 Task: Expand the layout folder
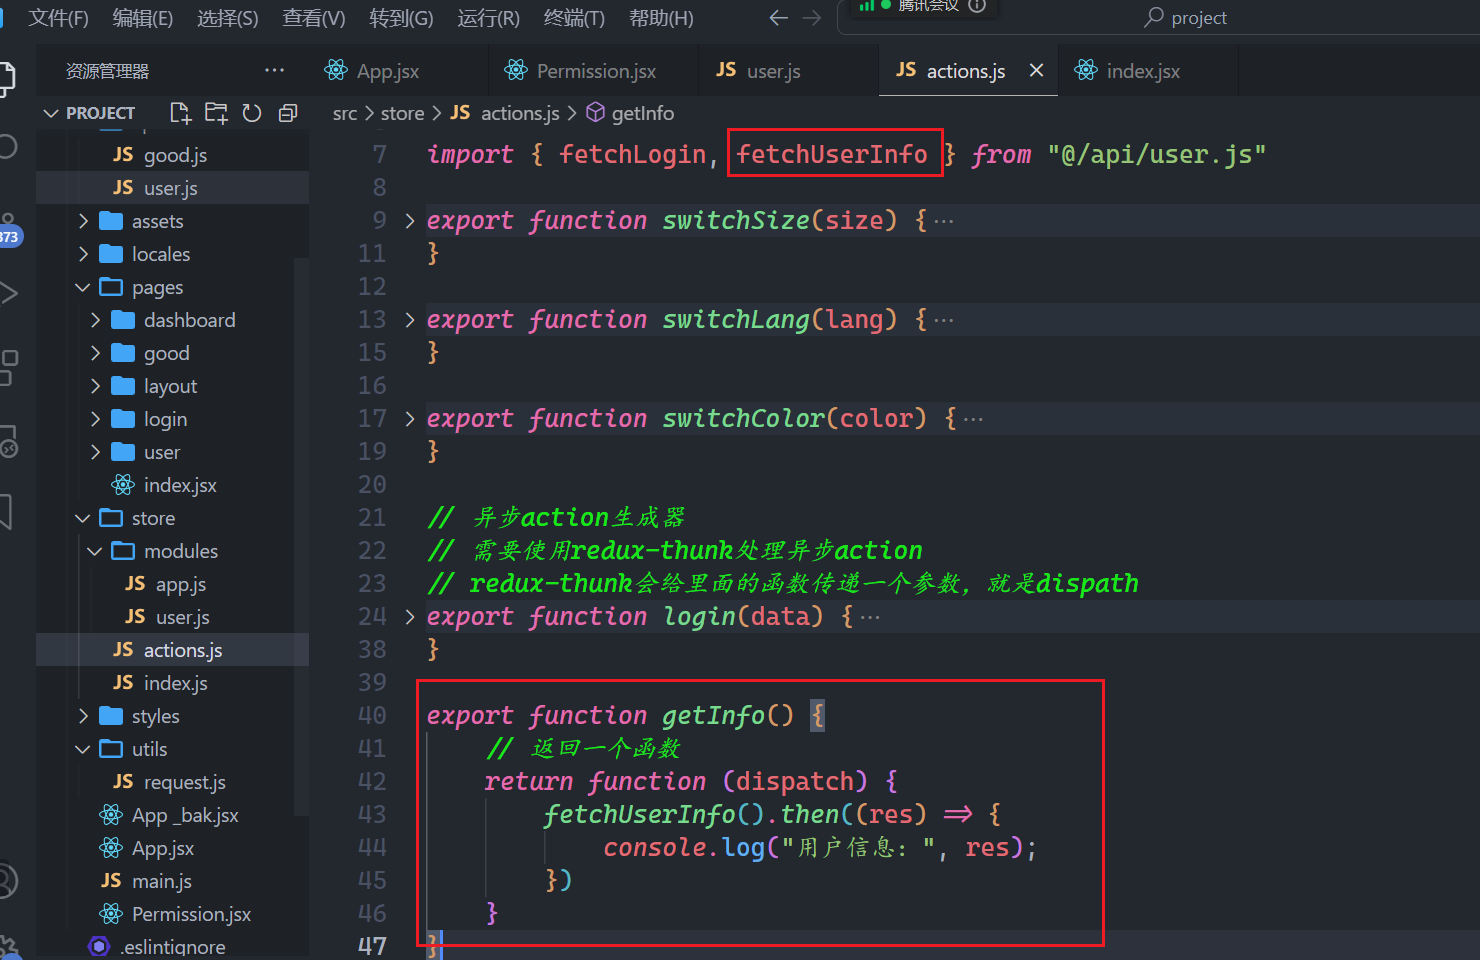[x=172, y=386]
